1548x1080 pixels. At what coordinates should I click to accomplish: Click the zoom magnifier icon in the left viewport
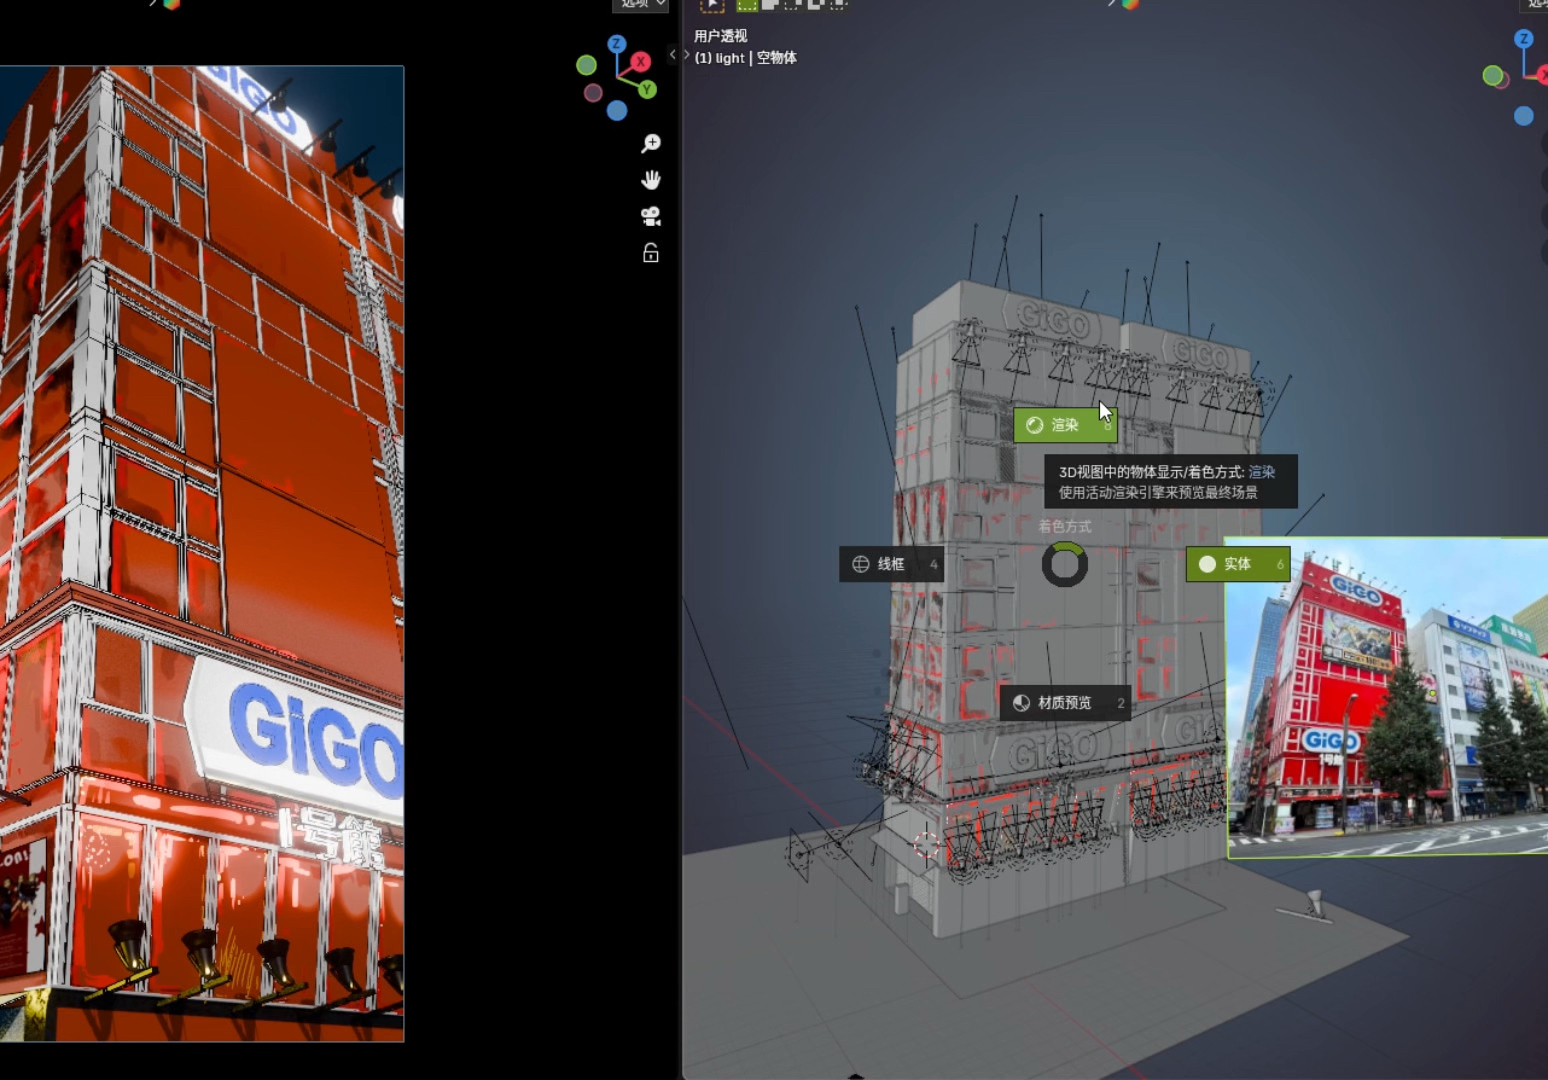pos(651,144)
